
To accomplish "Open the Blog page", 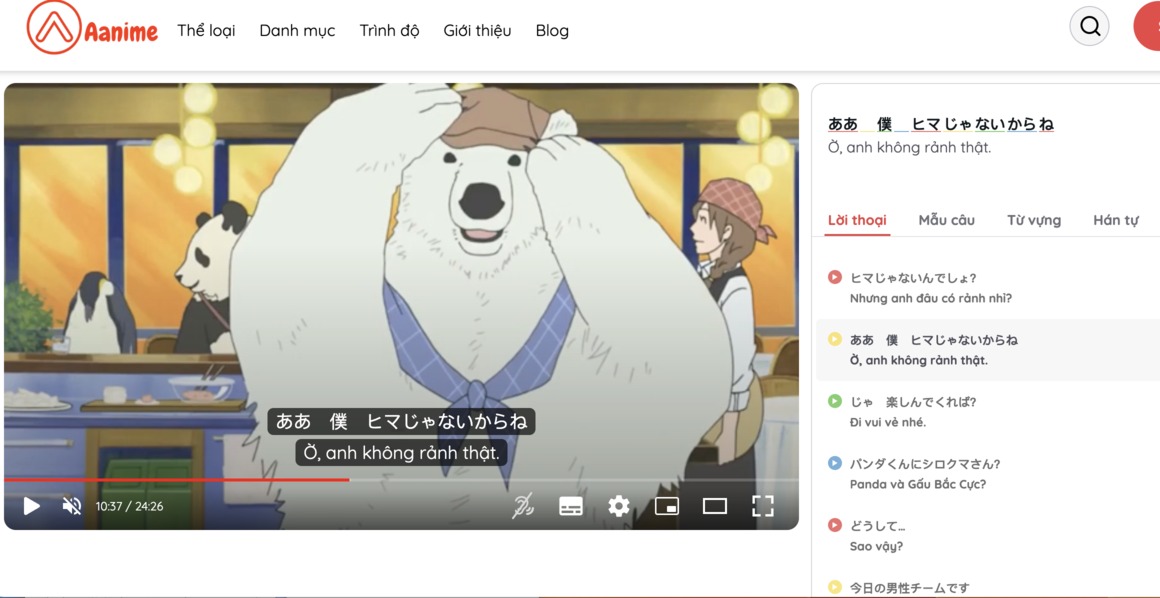I will 552,30.
